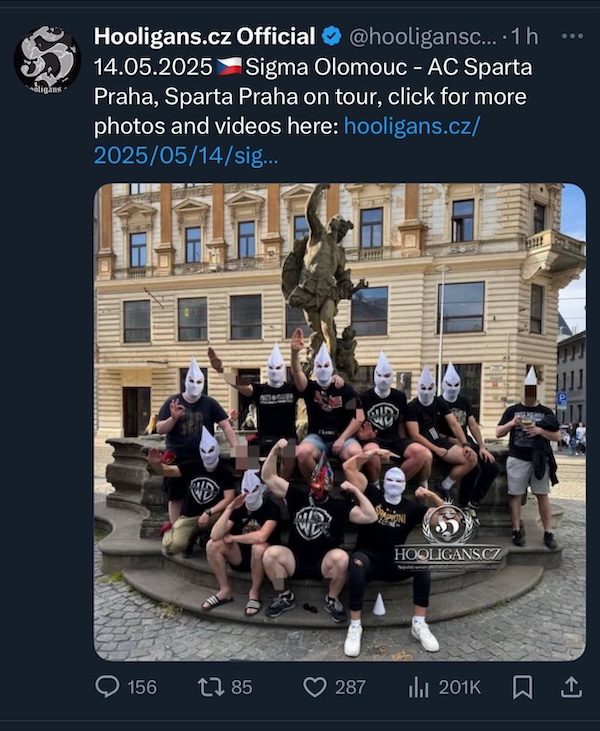The width and height of the screenshot is (600, 731).
Task: Like the post with the heart icon
Action: (x=315, y=687)
